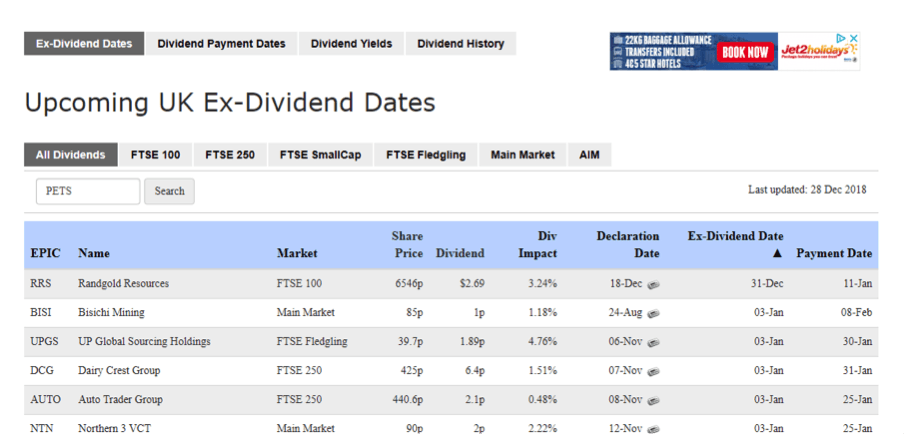Screen dimensions: 904x434
Task: Filter by the FTSE Fledgling tab
Action: click(x=426, y=155)
